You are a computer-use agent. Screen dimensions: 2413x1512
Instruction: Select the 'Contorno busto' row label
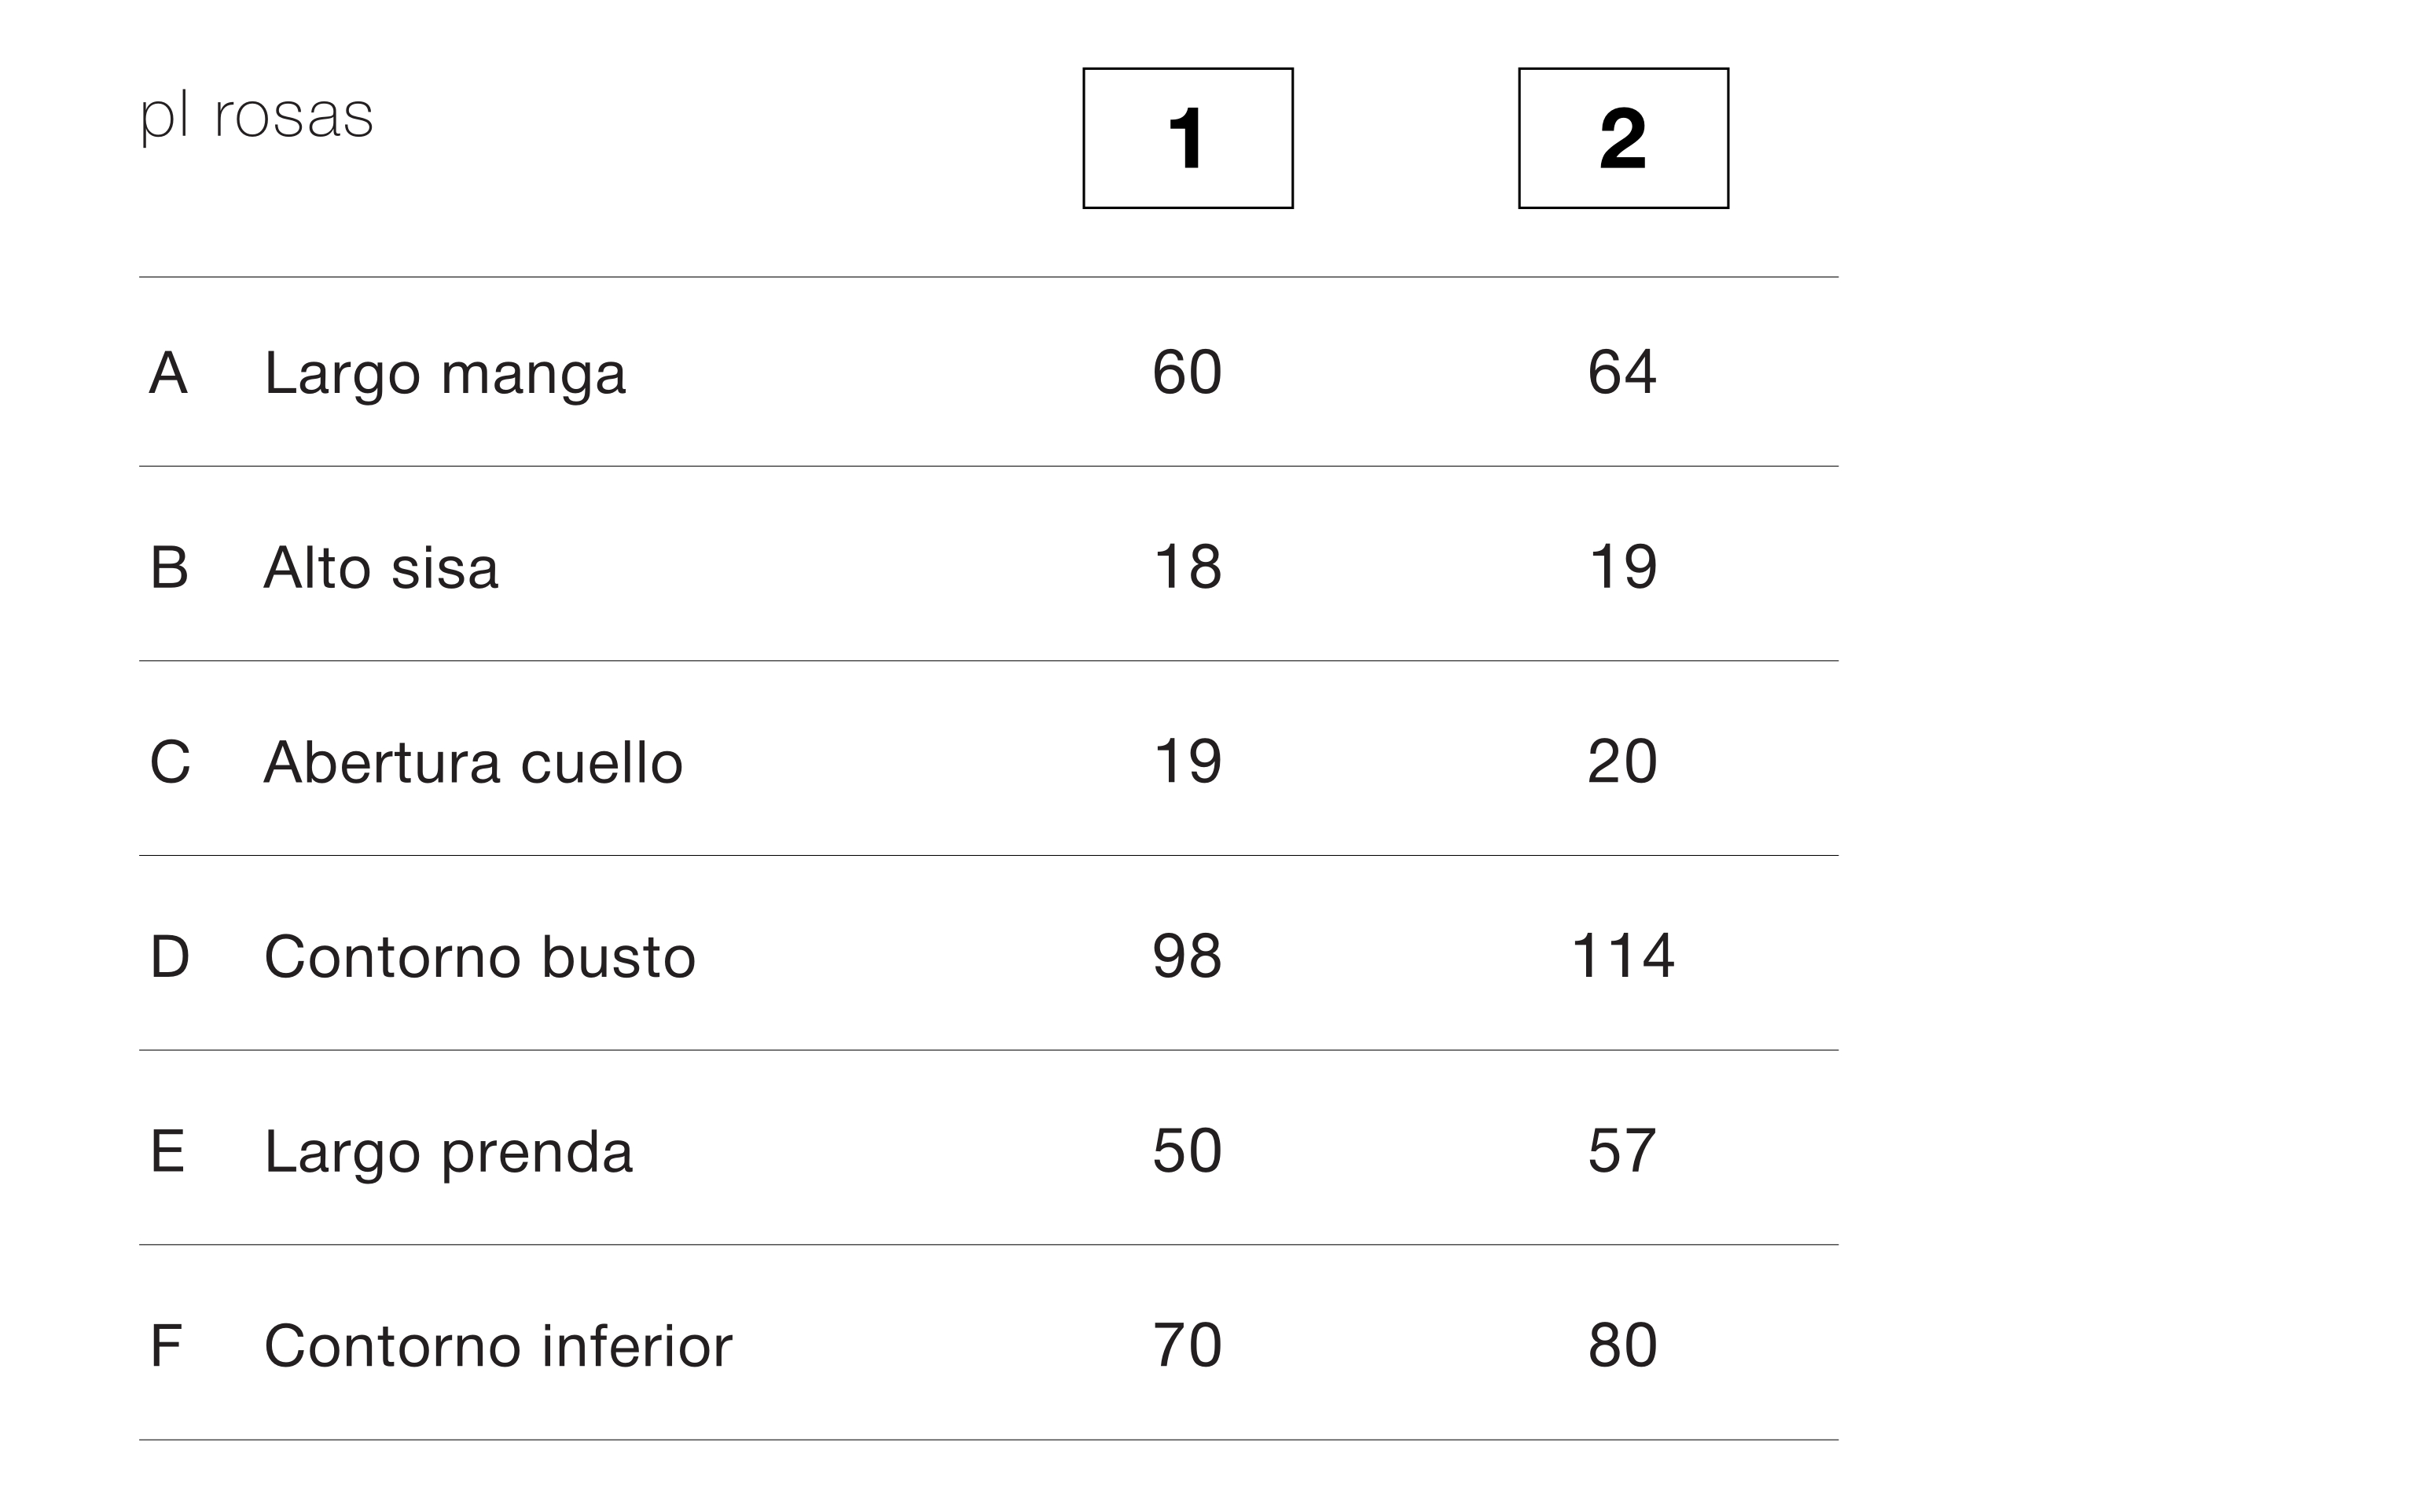[x=480, y=957]
